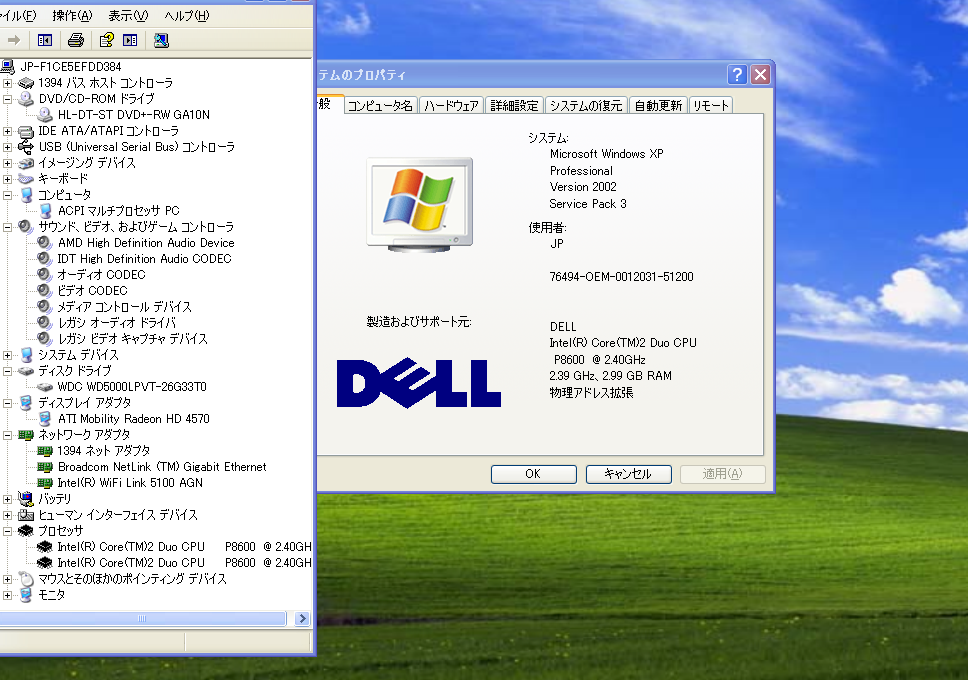Collapse the network adapter node
968x680 pixels.
[7, 435]
